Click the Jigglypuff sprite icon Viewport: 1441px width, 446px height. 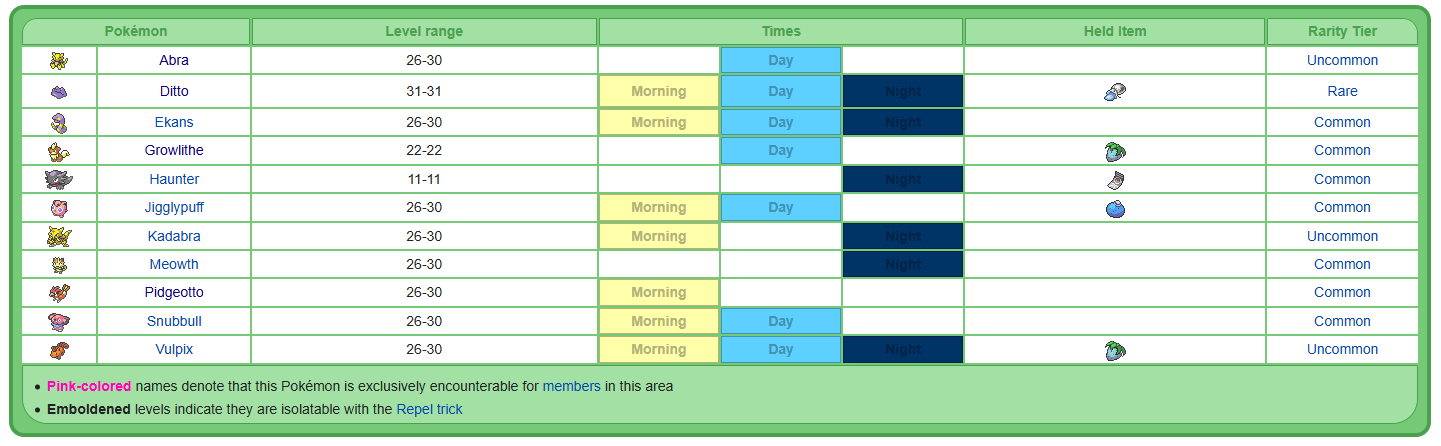[x=59, y=208]
